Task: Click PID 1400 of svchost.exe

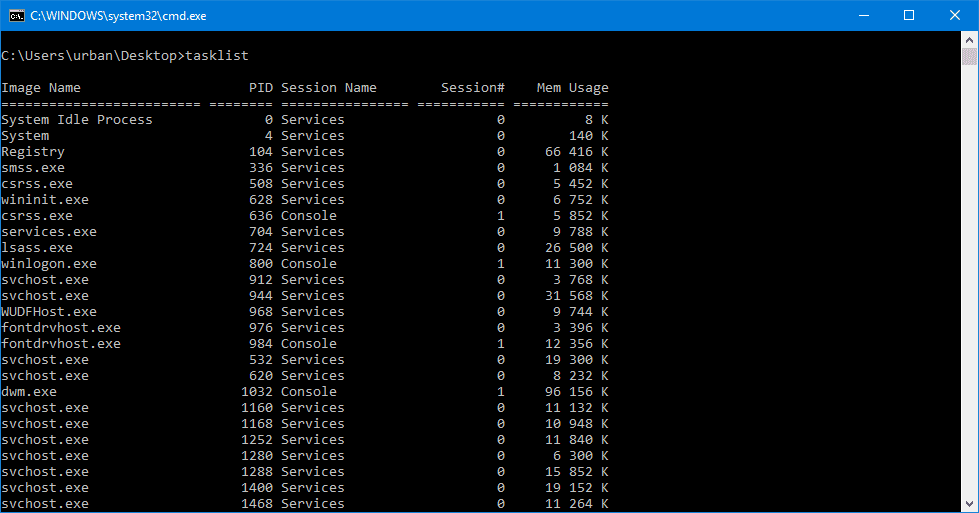Action: tap(257, 488)
